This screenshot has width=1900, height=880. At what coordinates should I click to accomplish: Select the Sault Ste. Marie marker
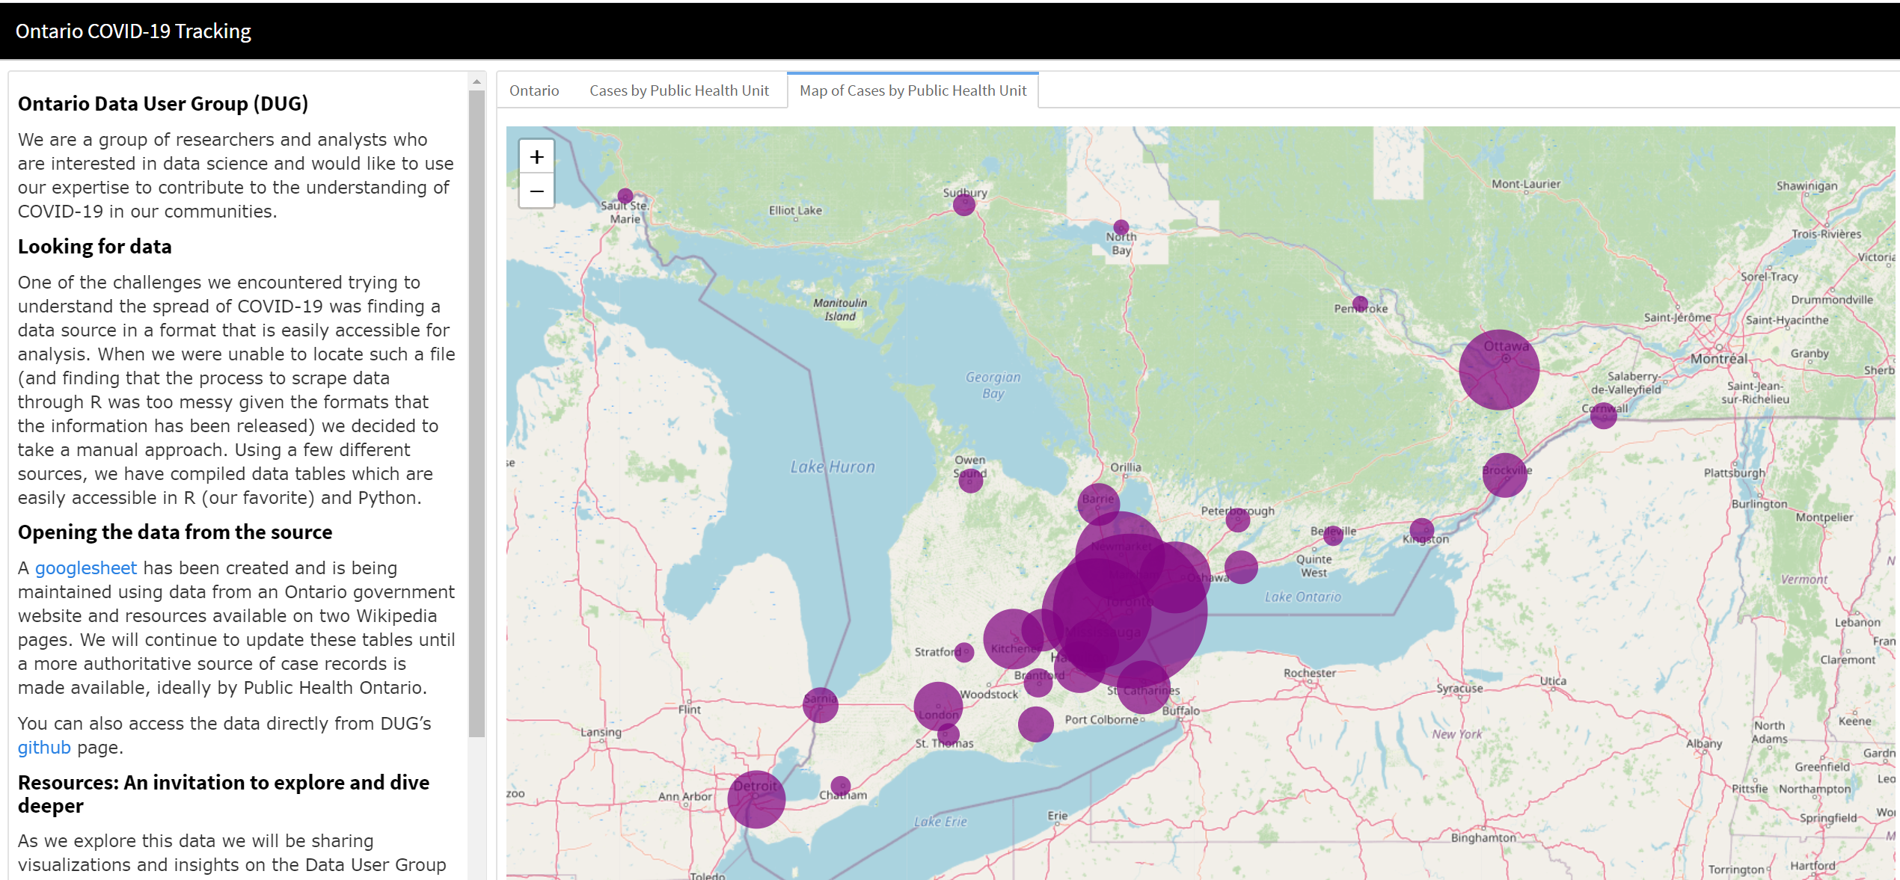point(625,196)
